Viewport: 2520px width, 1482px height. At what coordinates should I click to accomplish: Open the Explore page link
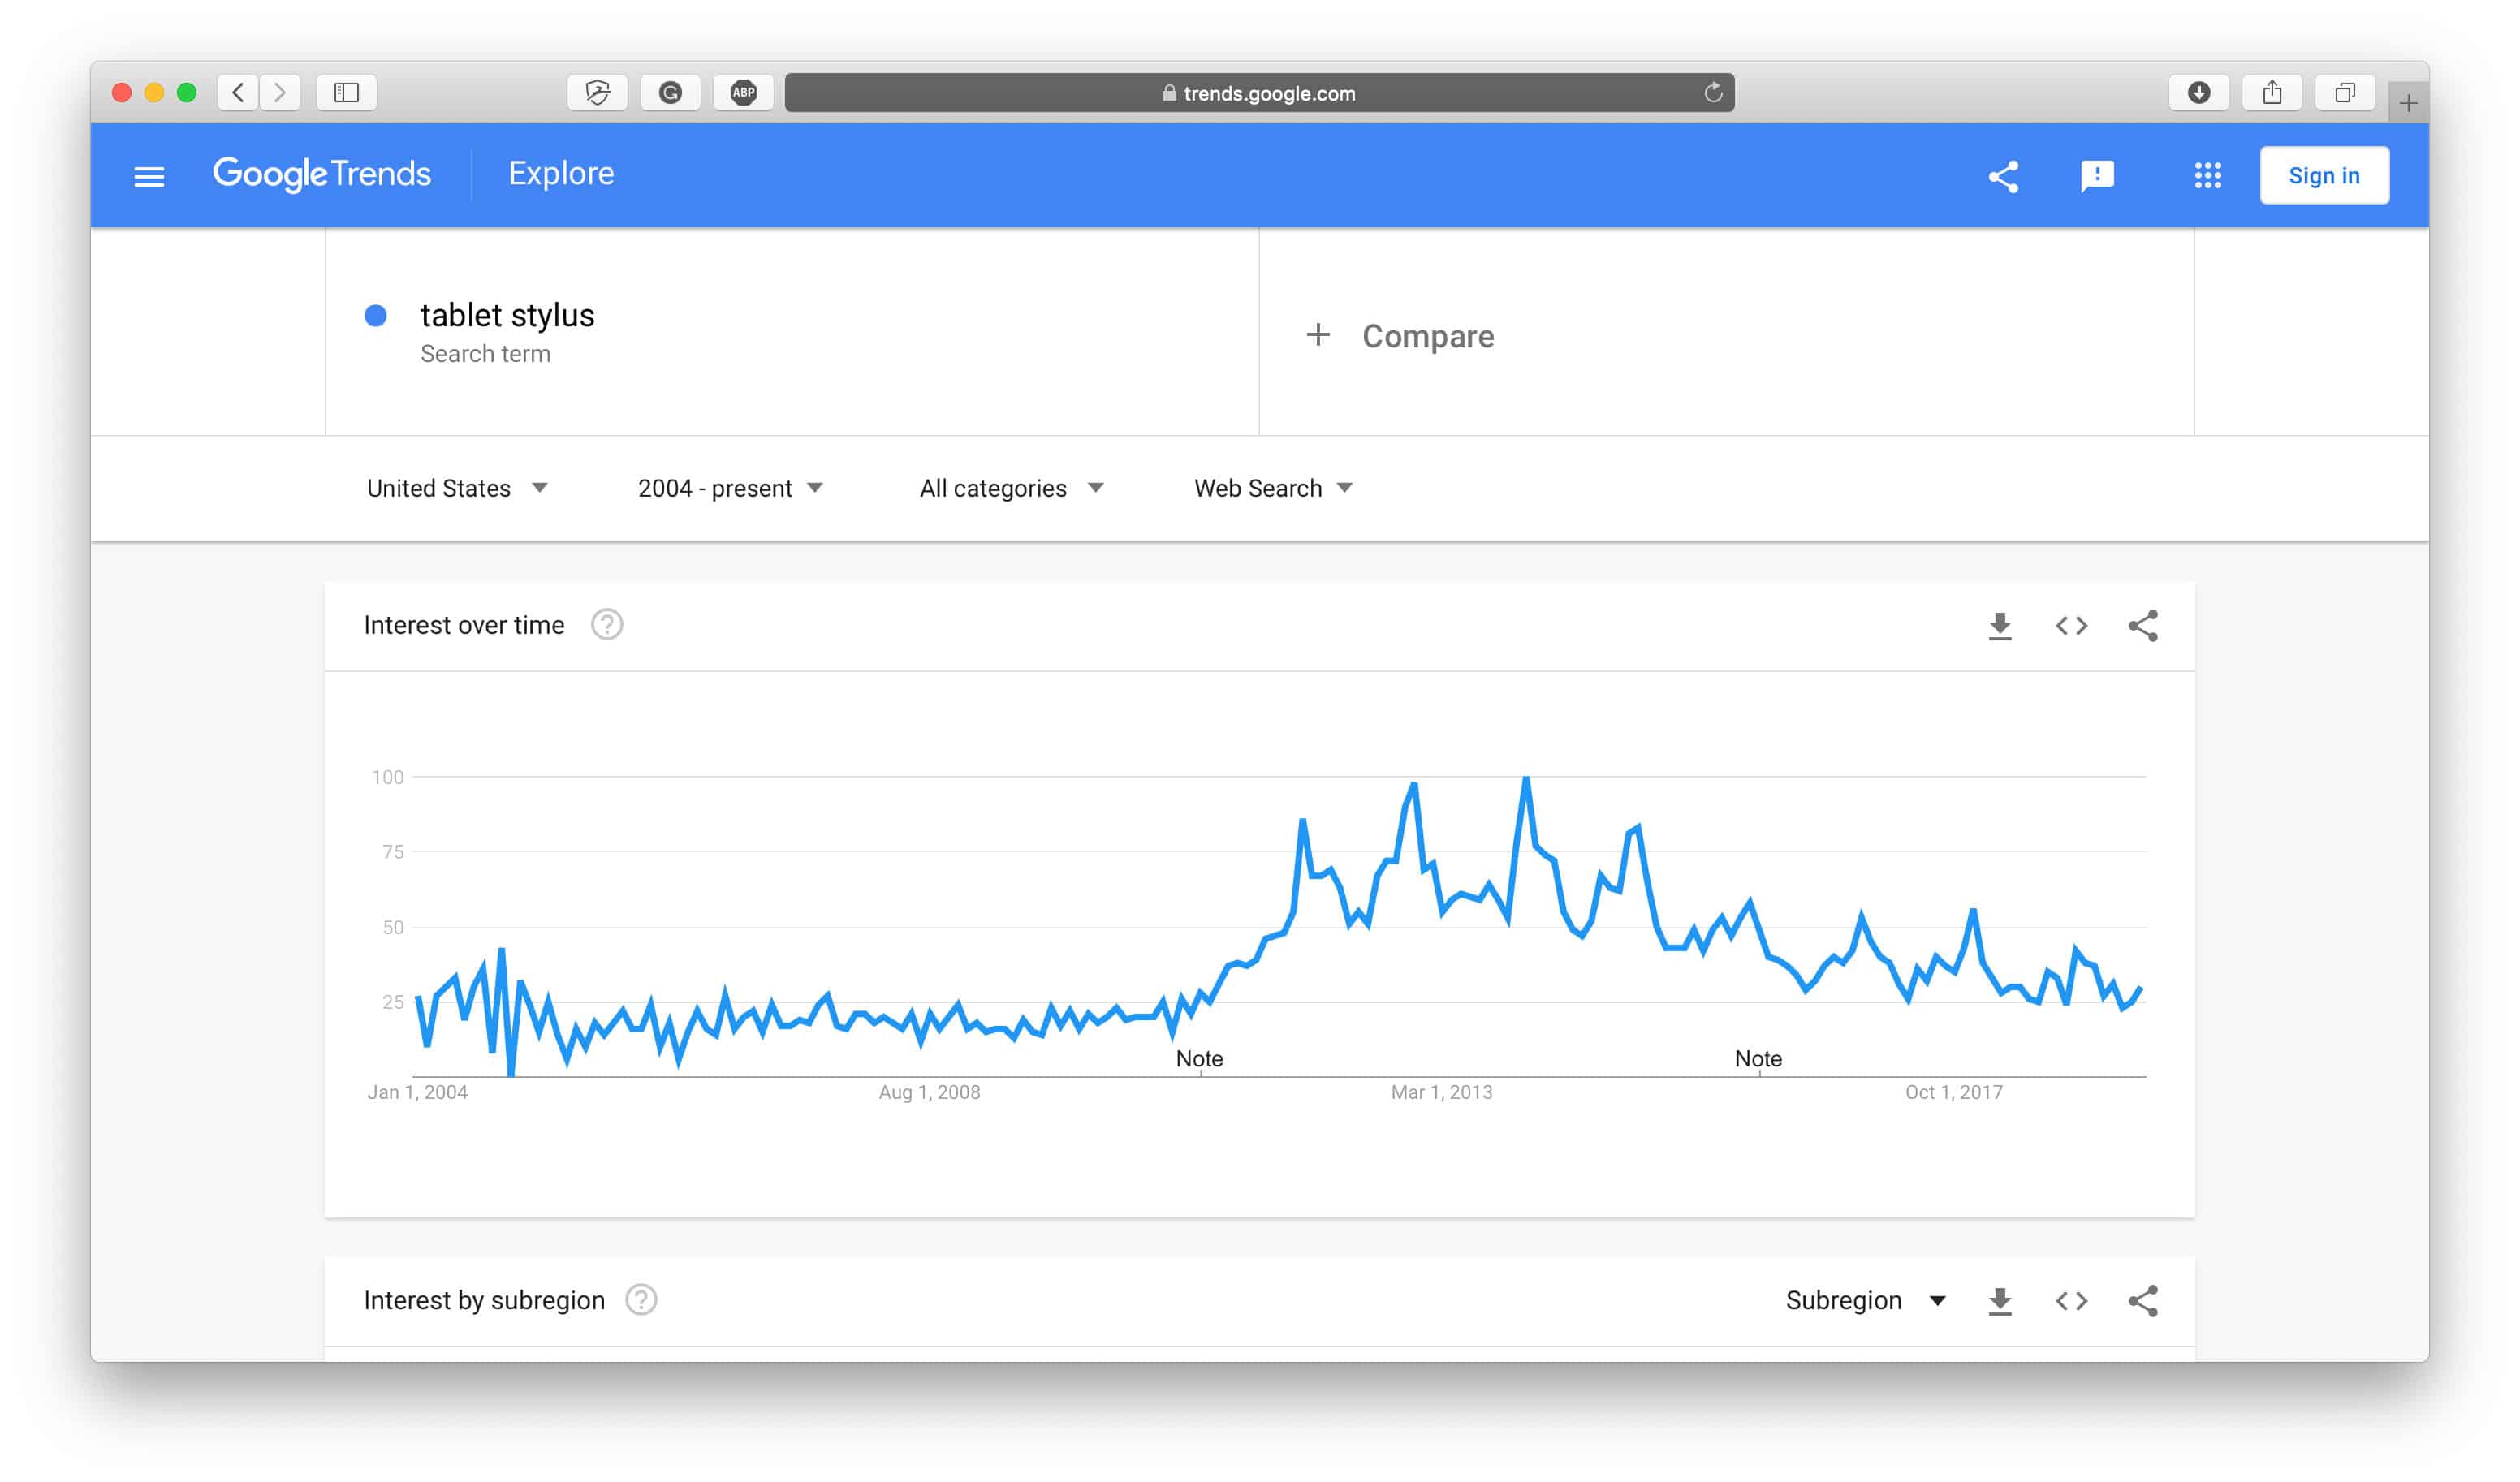(561, 174)
